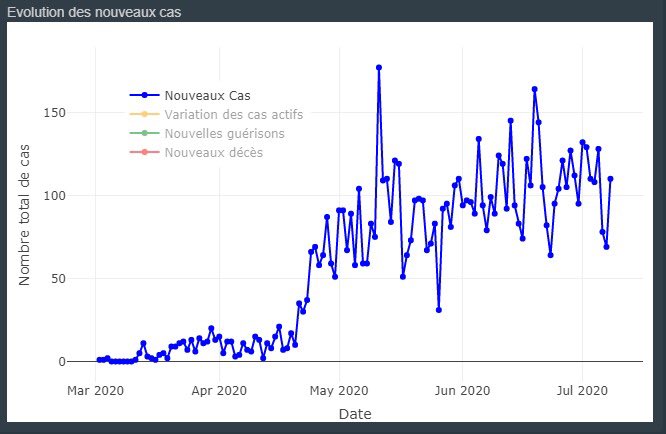Click the Jun 2020 x-axis label
The height and width of the screenshot is (434, 666).
click(x=462, y=391)
